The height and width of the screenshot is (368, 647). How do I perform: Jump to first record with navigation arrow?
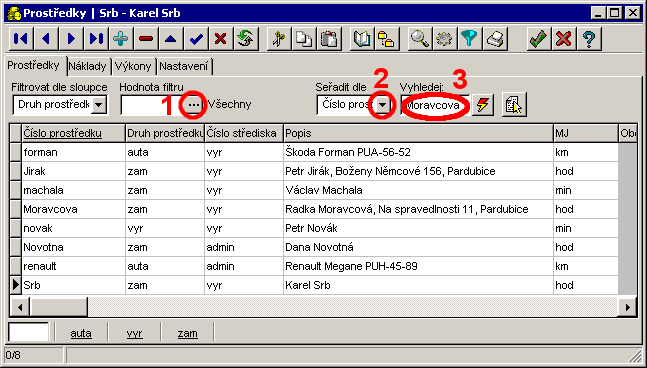21,39
